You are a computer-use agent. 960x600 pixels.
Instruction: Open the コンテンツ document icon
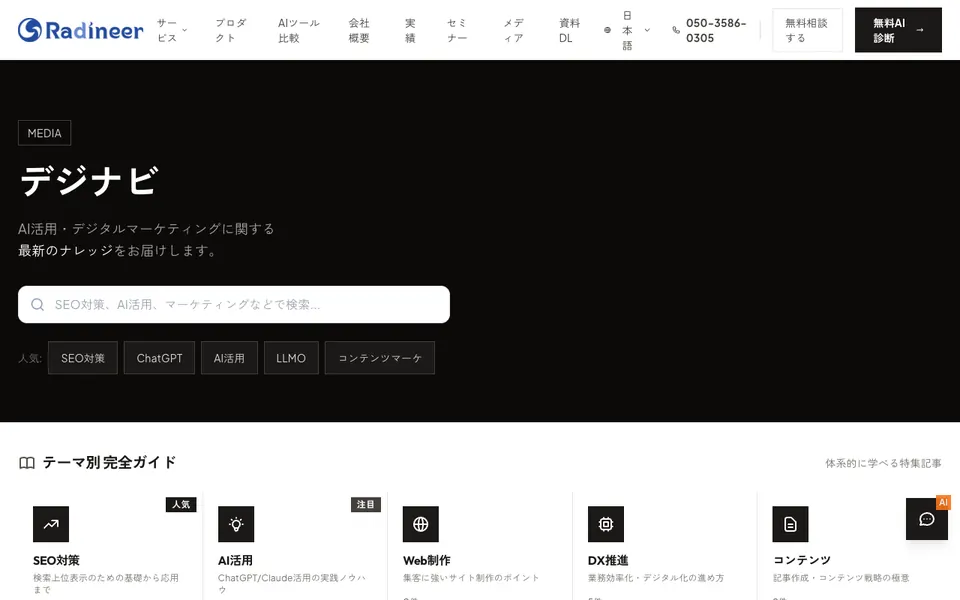coord(790,524)
